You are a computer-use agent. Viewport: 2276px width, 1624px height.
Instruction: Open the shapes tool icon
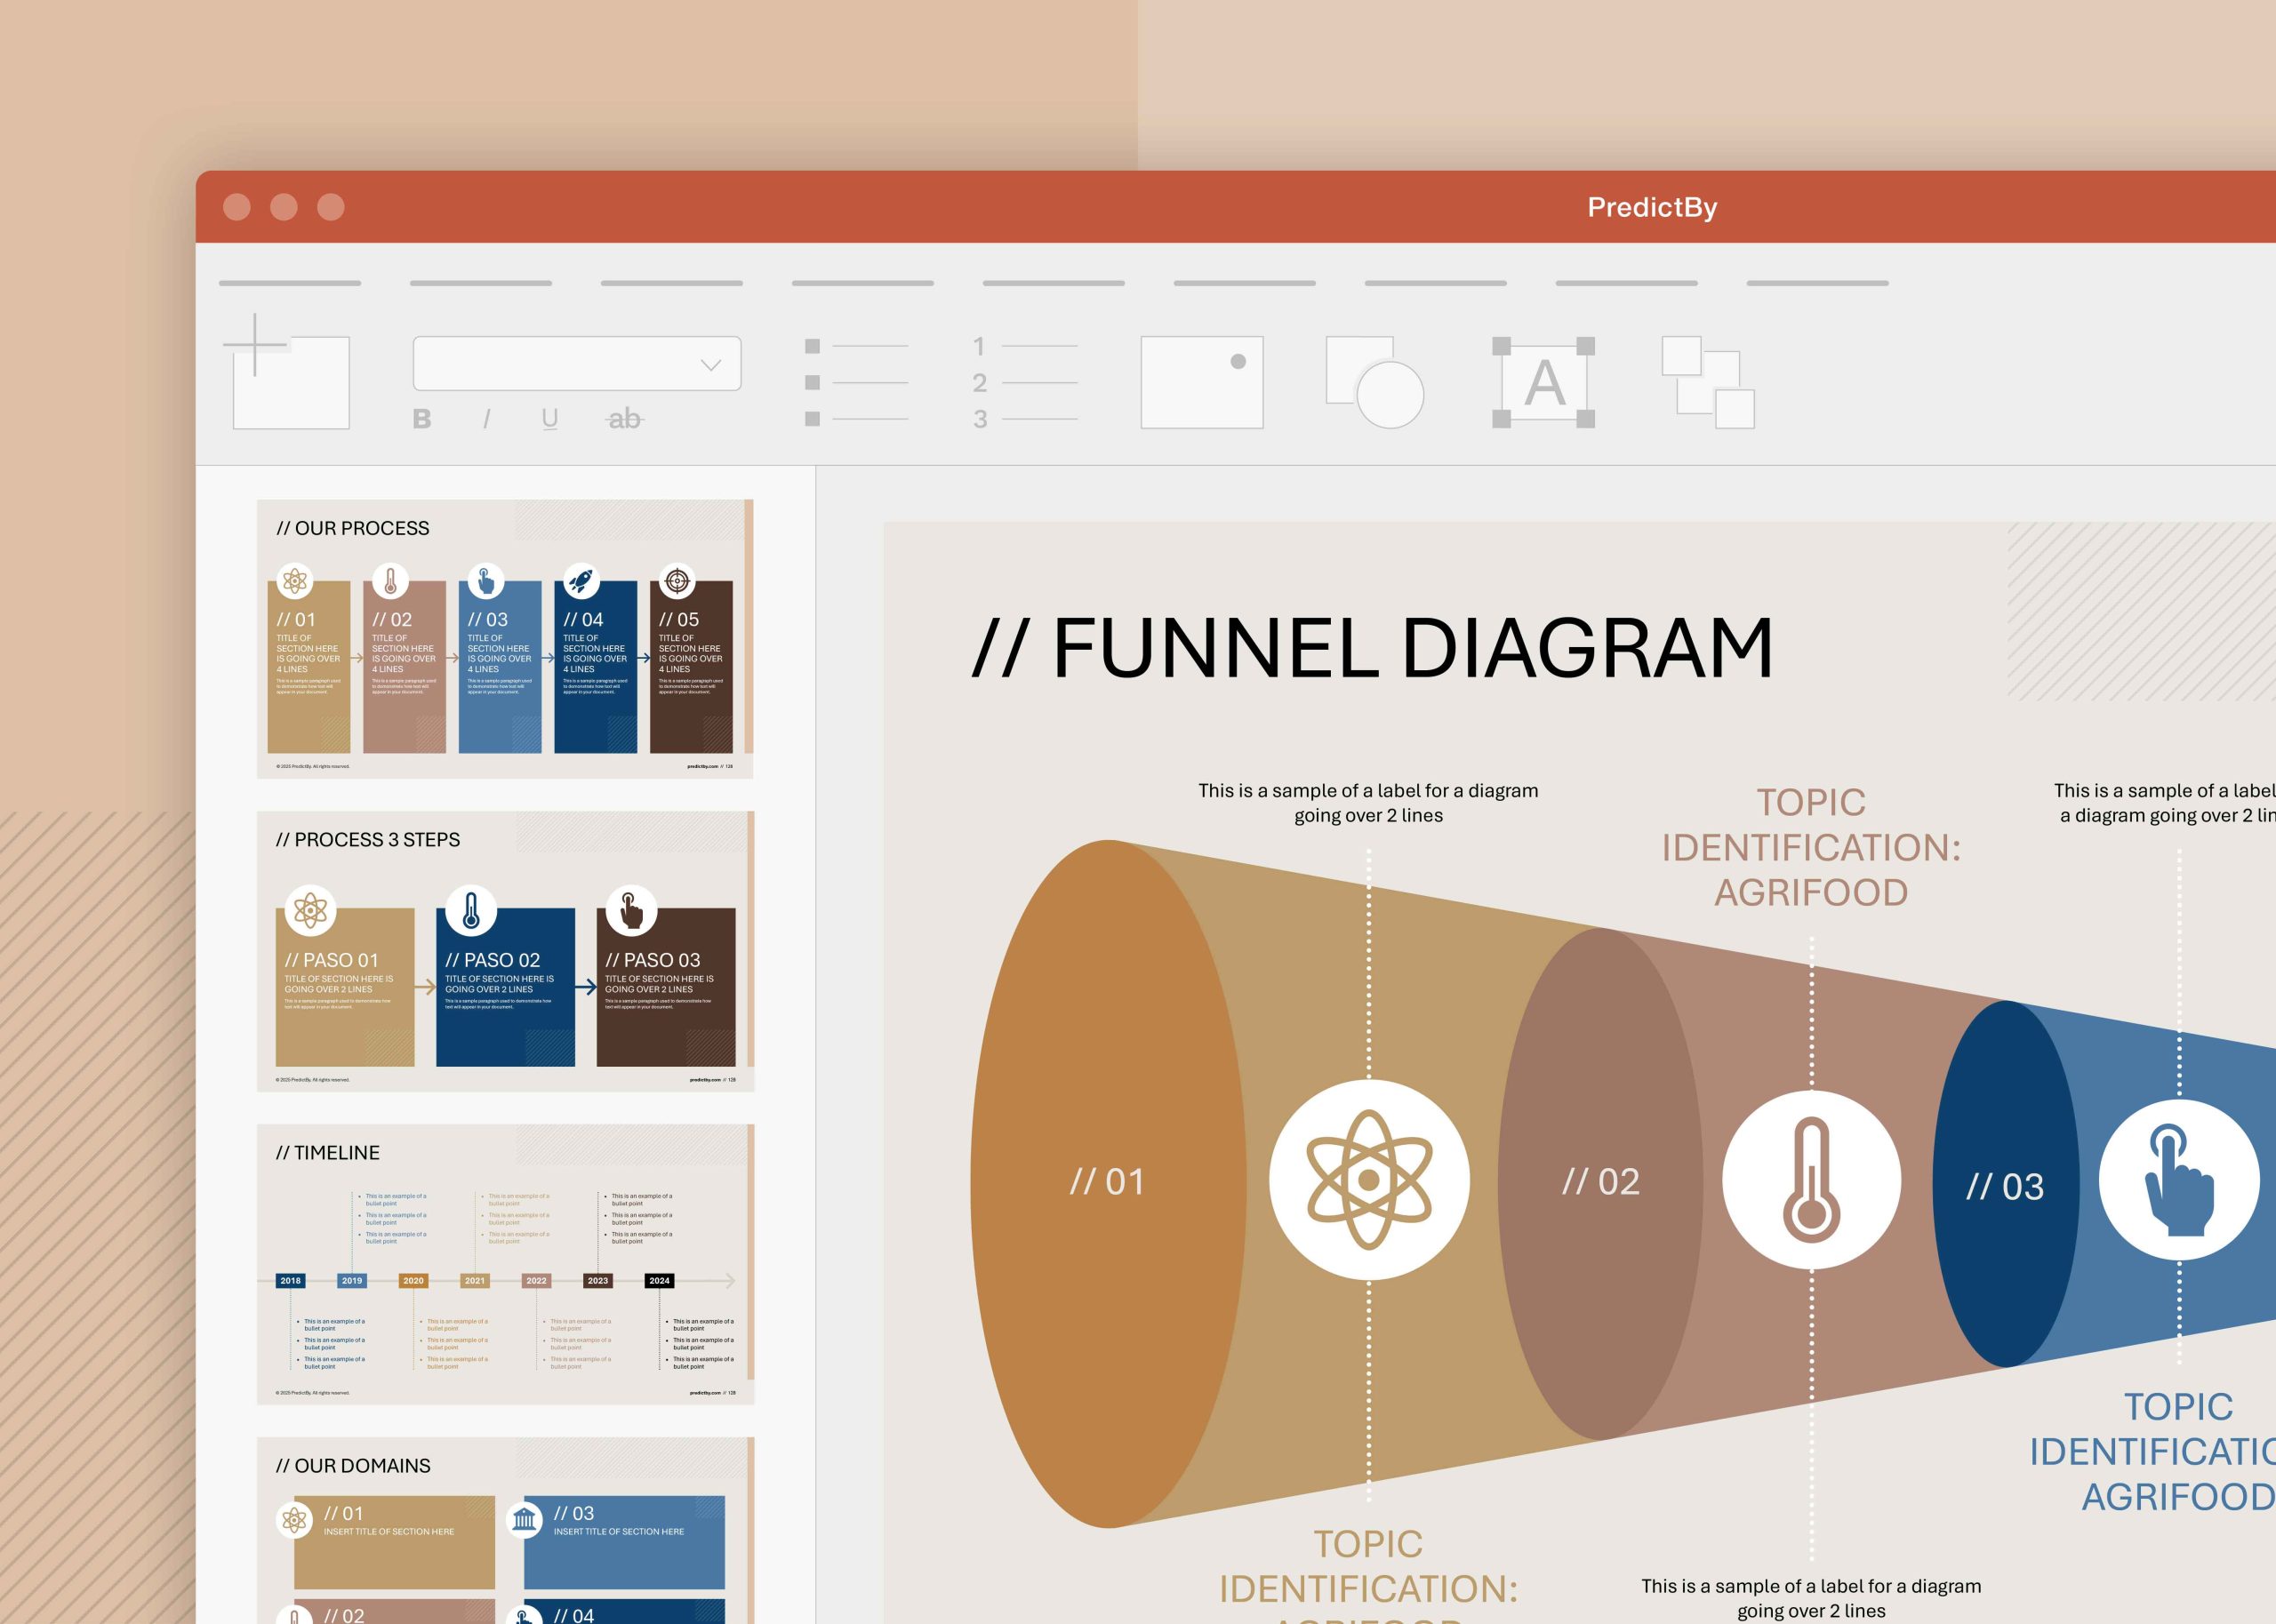pyautogui.click(x=1374, y=382)
